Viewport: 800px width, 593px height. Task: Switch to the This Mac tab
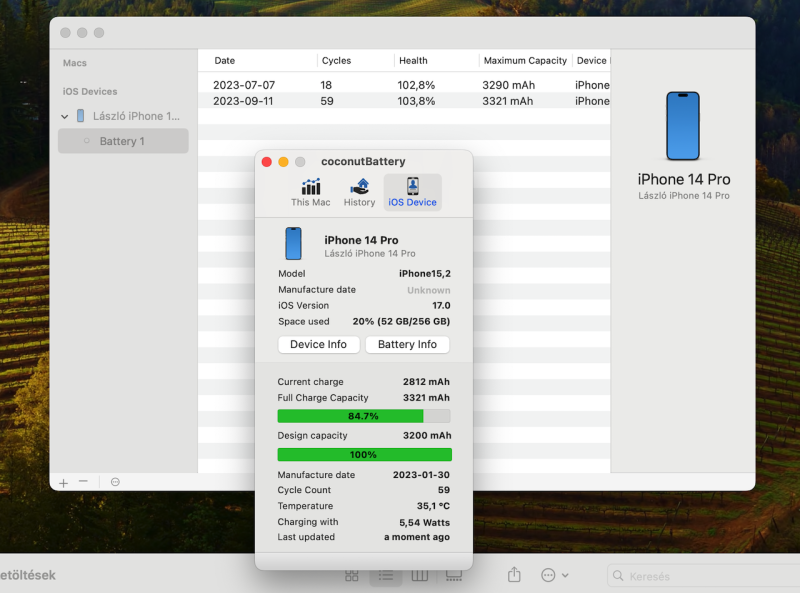click(x=310, y=192)
